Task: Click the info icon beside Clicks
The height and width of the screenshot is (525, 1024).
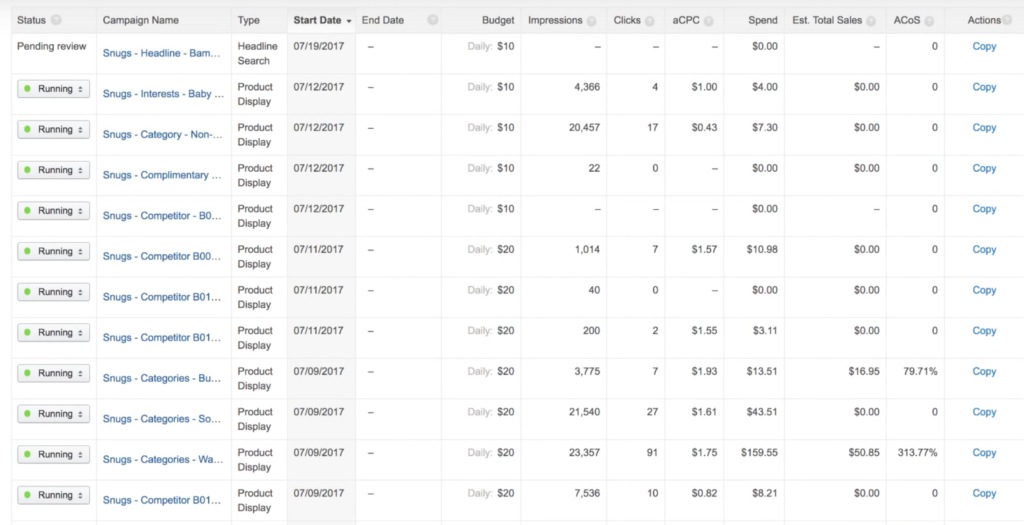Action: [653, 20]
